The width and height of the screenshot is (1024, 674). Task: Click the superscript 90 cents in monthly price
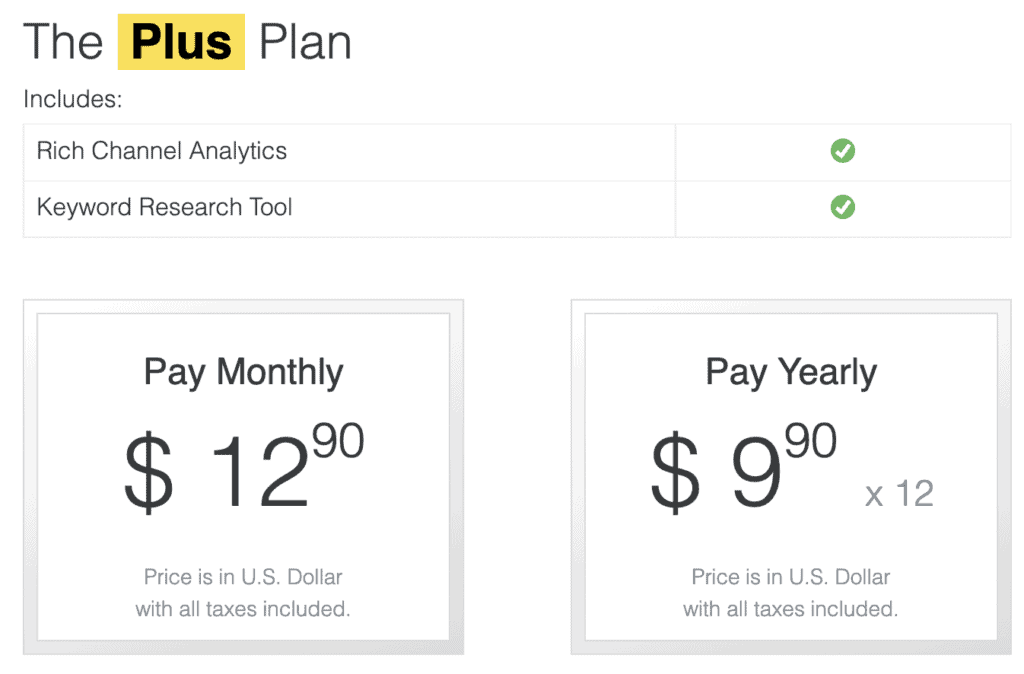338,441
